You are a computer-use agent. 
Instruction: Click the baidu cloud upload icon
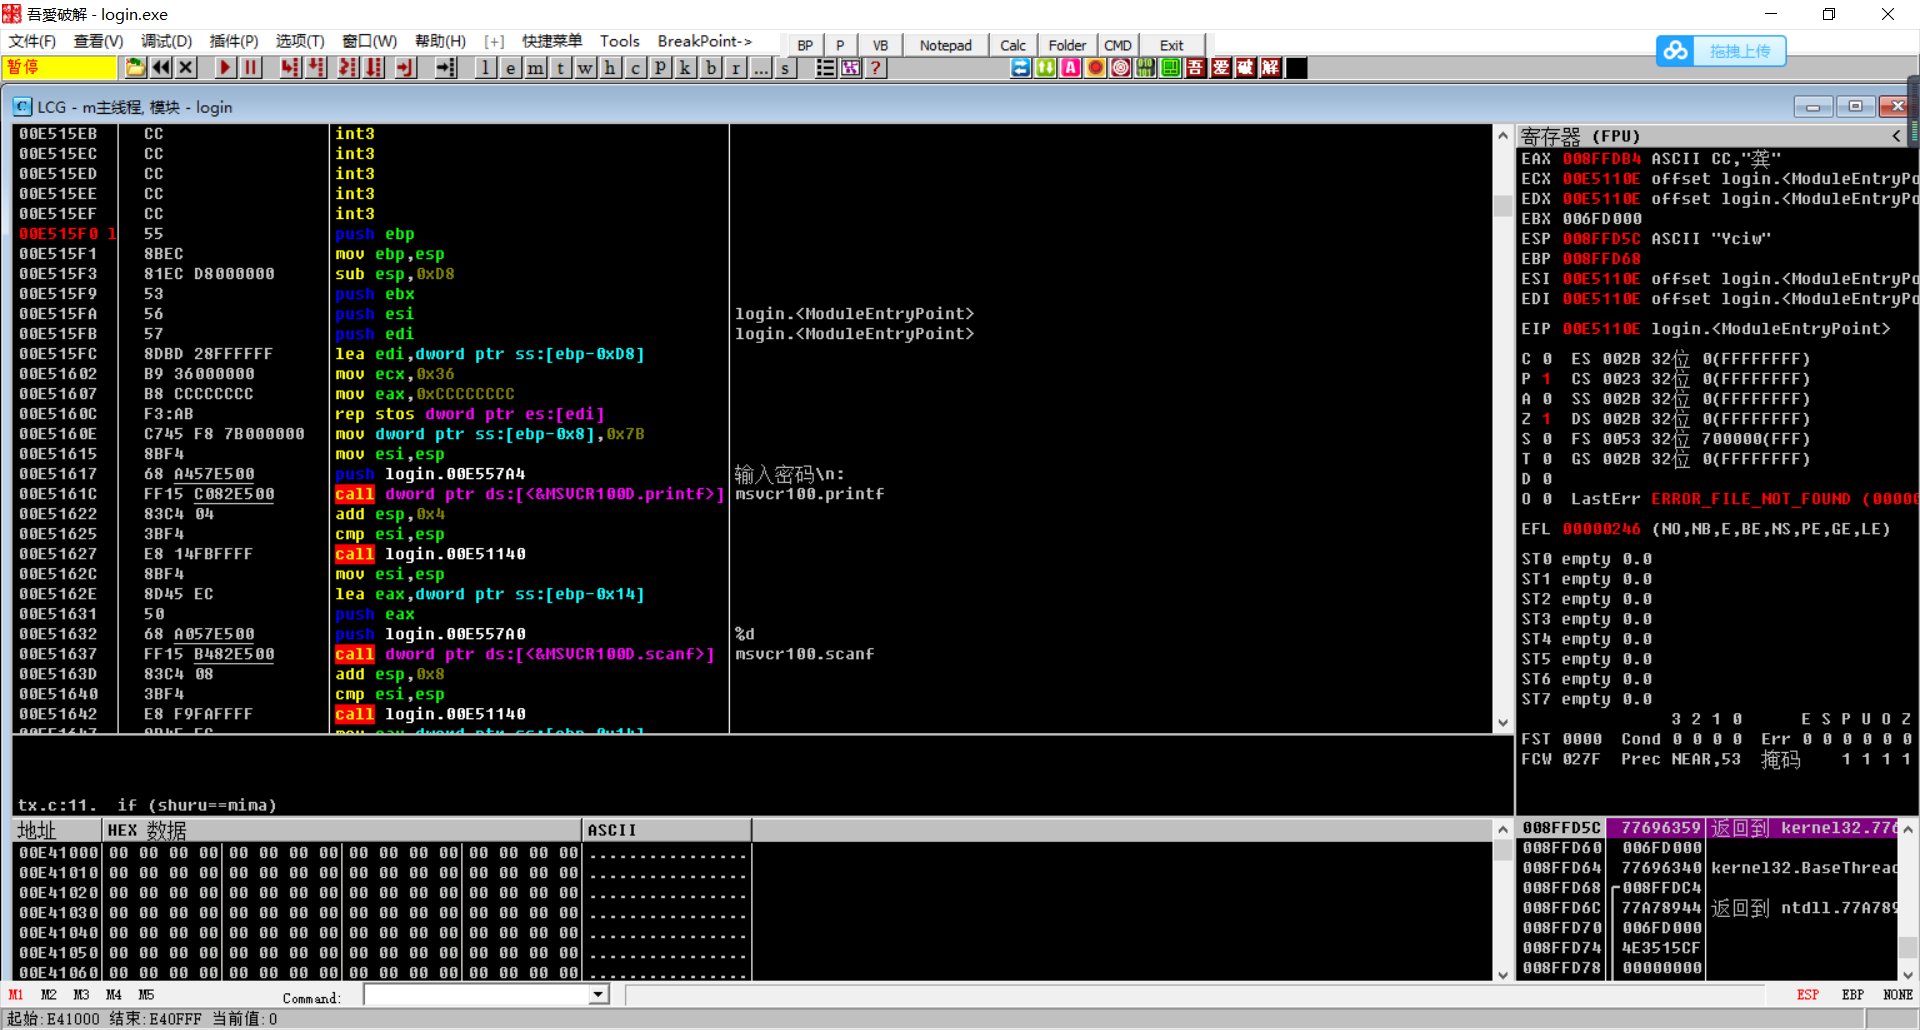tap(1675, 51)
